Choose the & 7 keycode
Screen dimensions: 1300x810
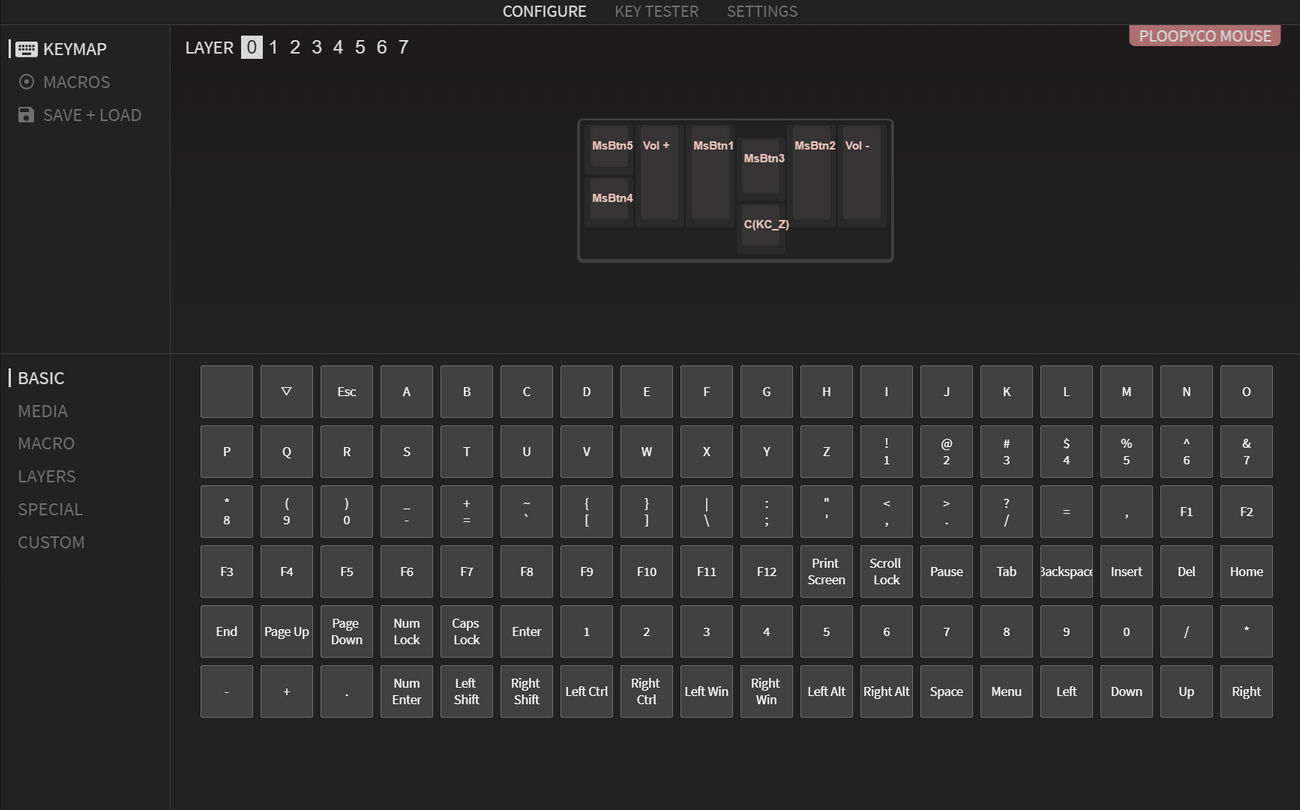[x=1246, y=451]
